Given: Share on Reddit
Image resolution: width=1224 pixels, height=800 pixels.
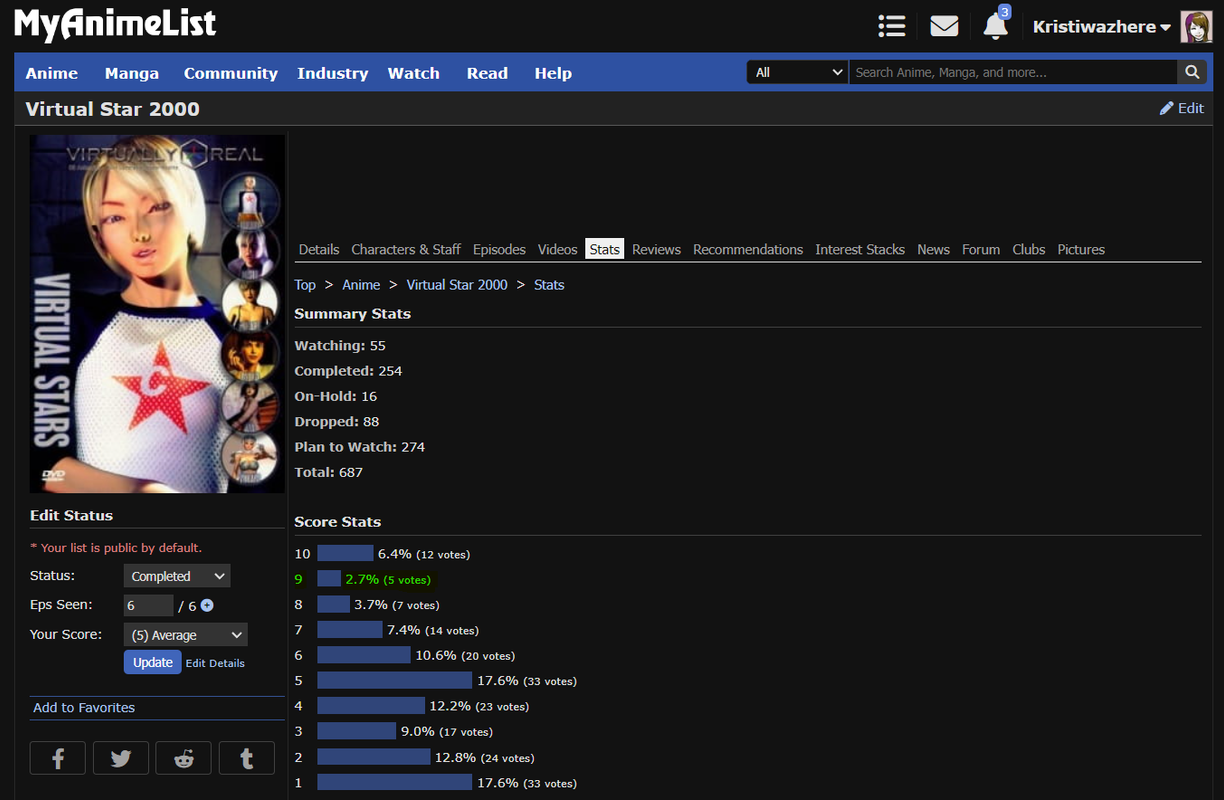Looking at the screenshot, I should coord(184,758).
